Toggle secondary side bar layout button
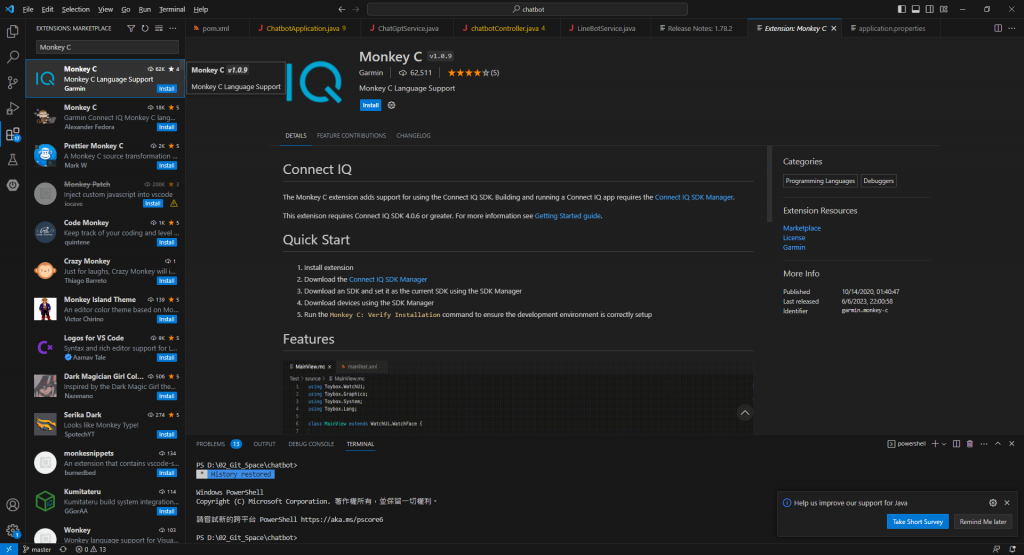Image resolution: width=1024 pixels, height=555 pixels. coord(929,9)
